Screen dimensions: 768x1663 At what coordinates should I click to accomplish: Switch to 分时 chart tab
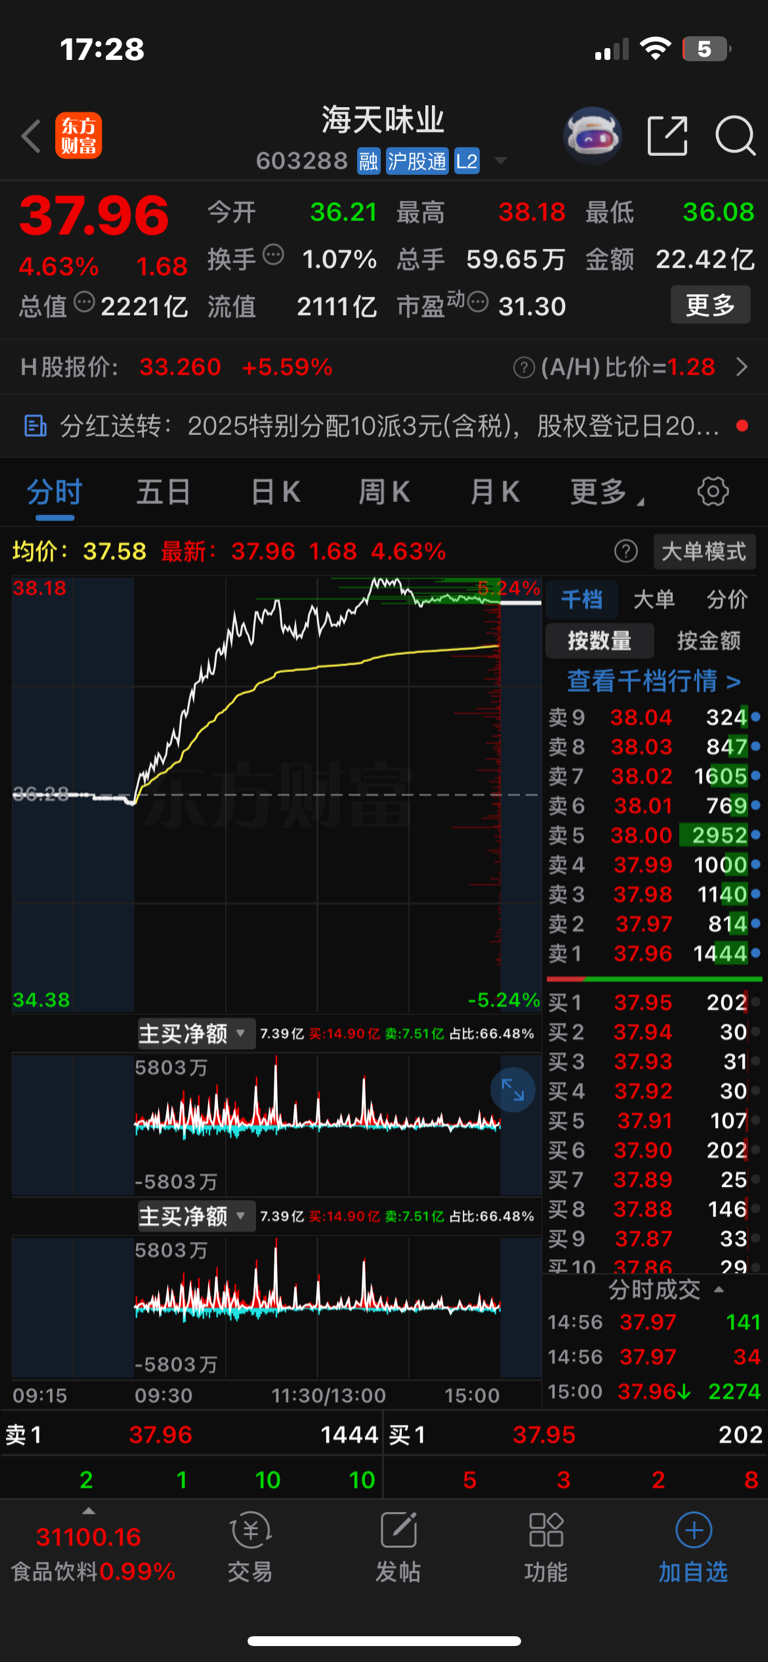(55, 492)
